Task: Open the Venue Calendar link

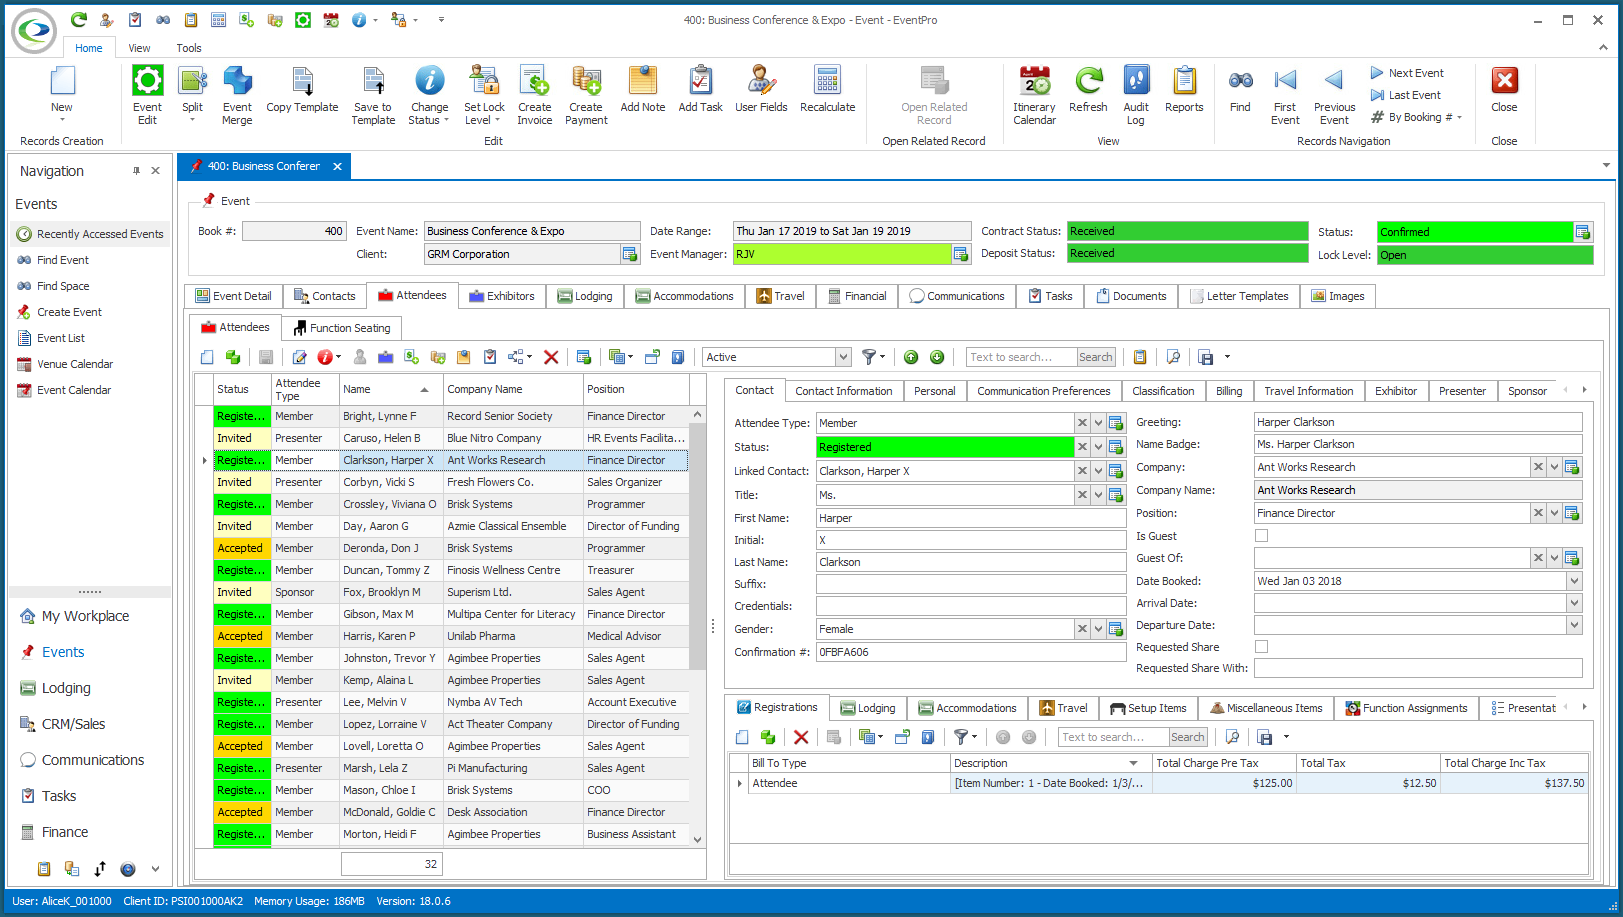Action: click(x=75, y=364)
